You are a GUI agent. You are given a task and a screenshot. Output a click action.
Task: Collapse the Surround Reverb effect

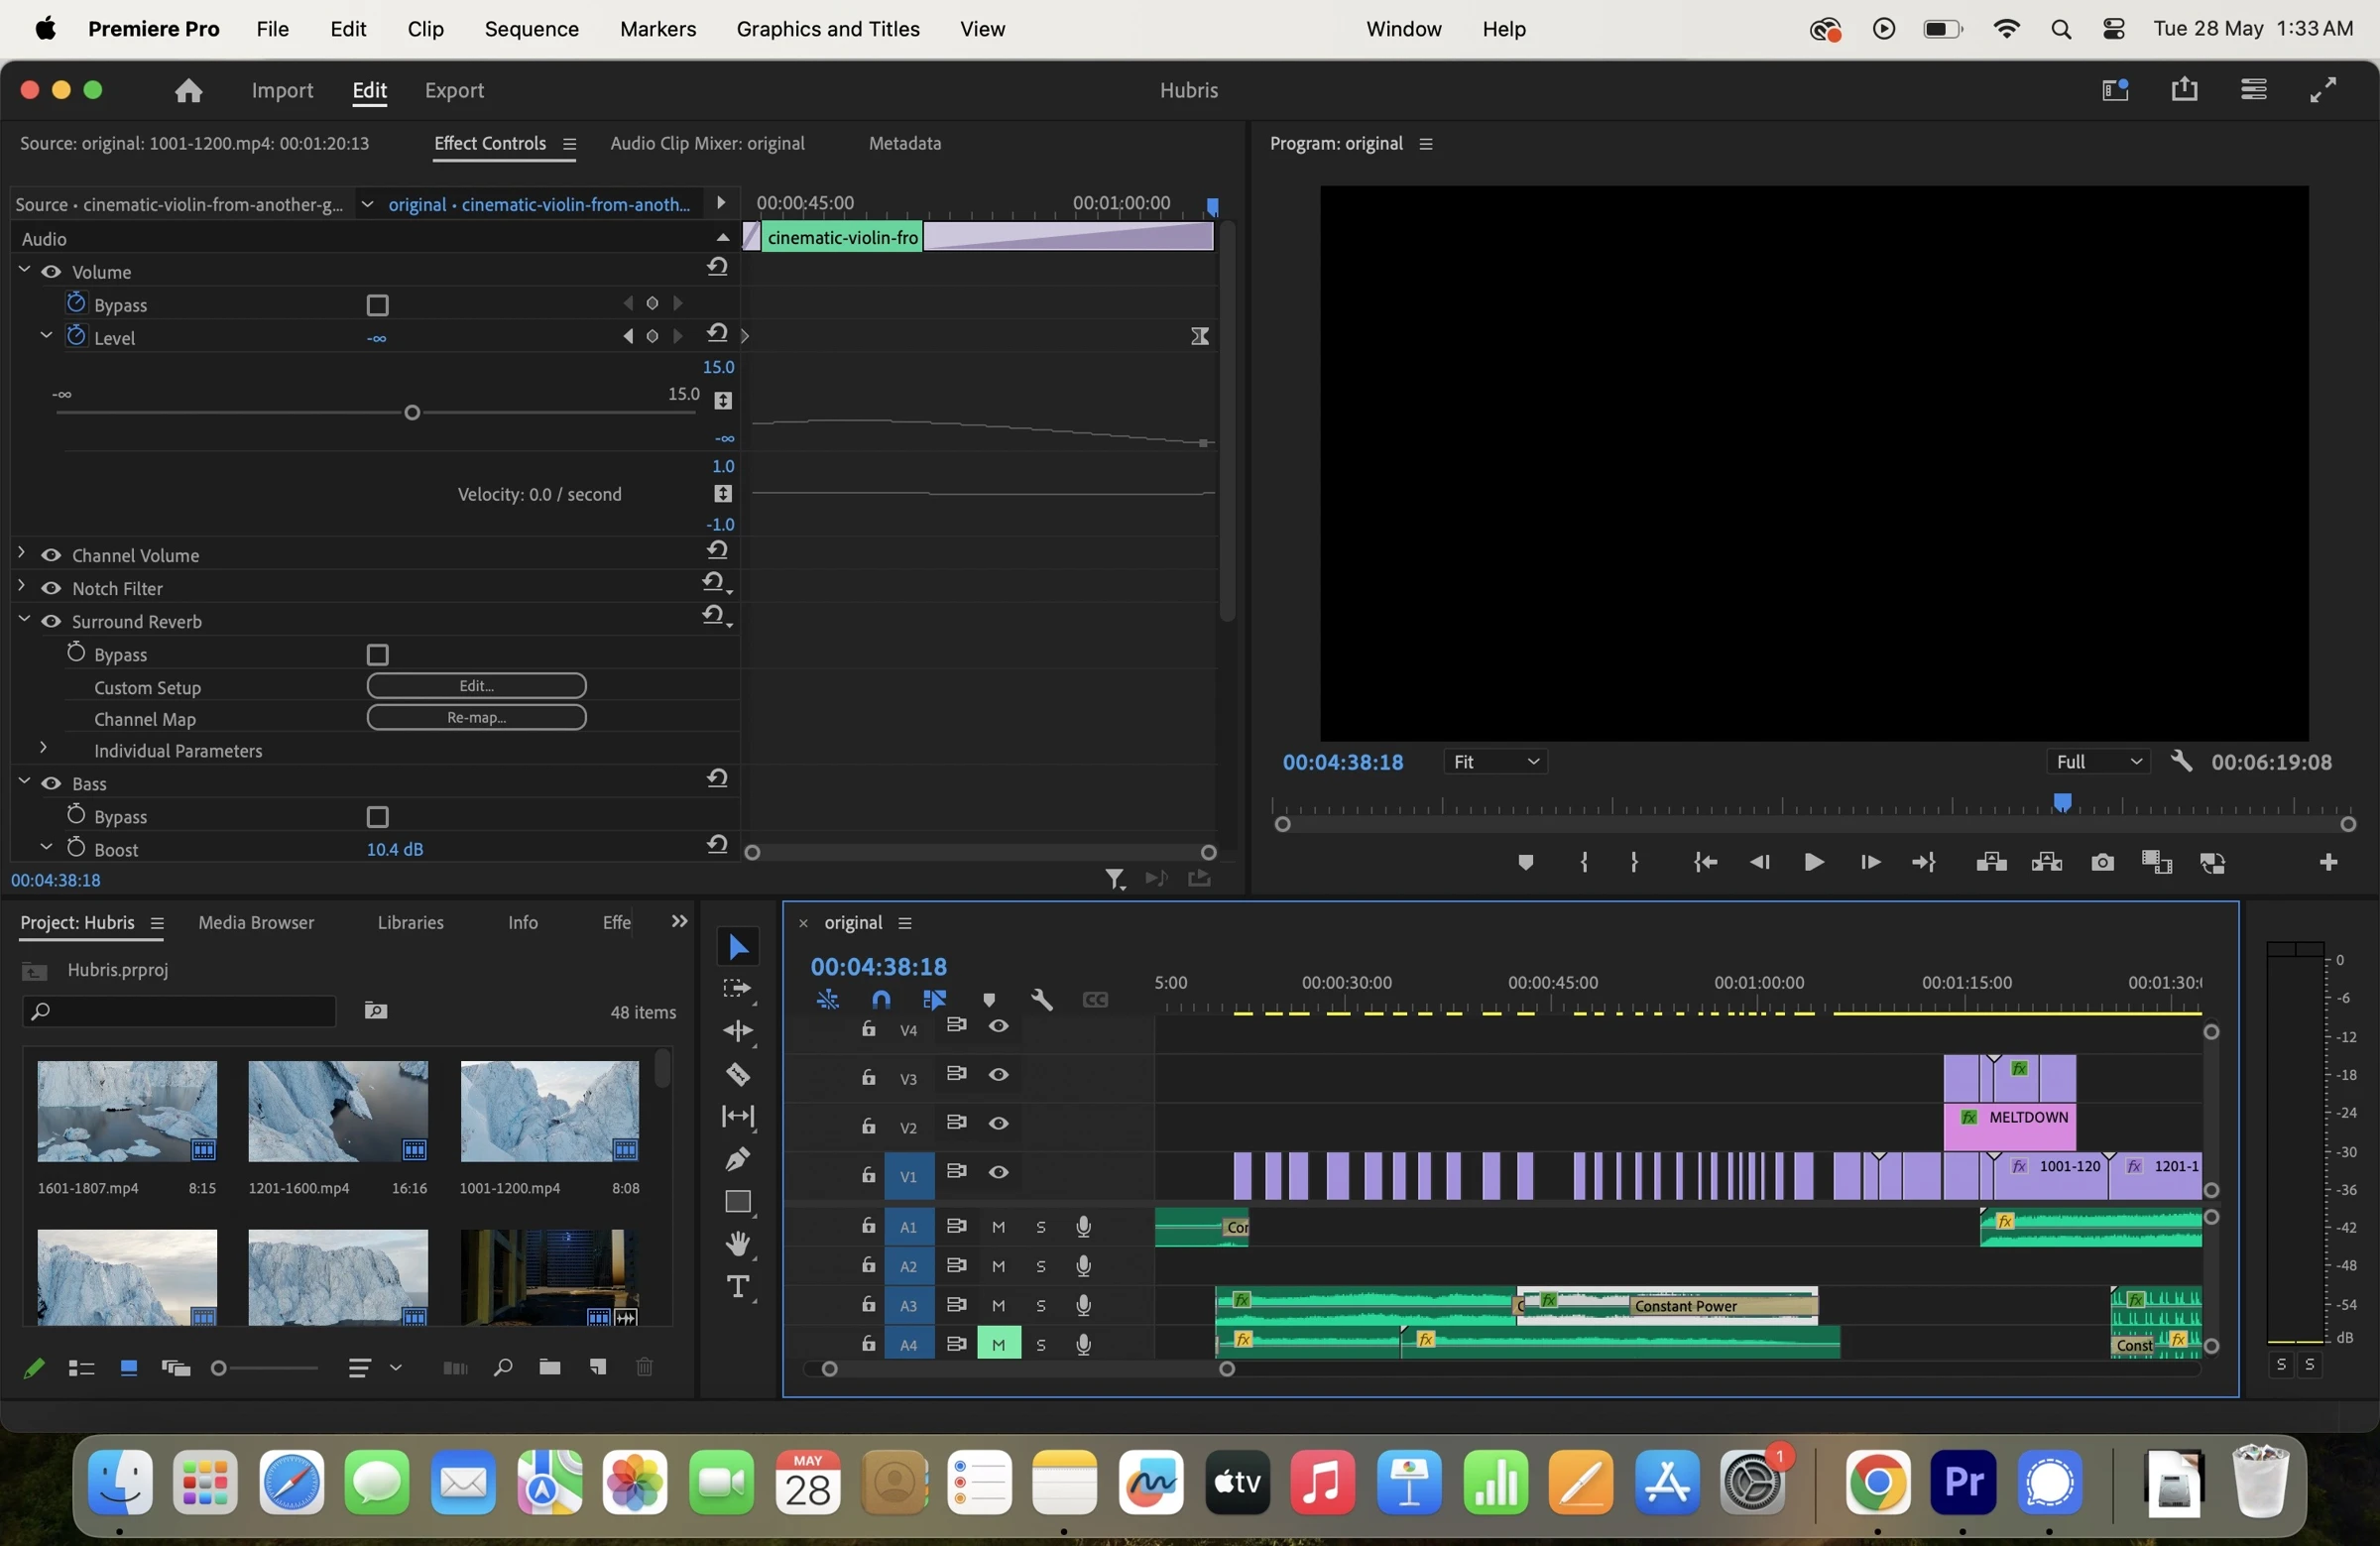[x=24, y=620]
